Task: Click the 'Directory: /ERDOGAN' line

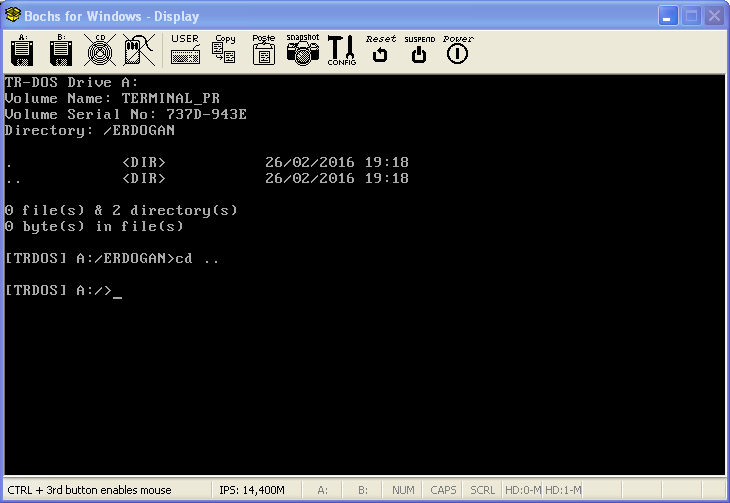Action: click(90, 130)
